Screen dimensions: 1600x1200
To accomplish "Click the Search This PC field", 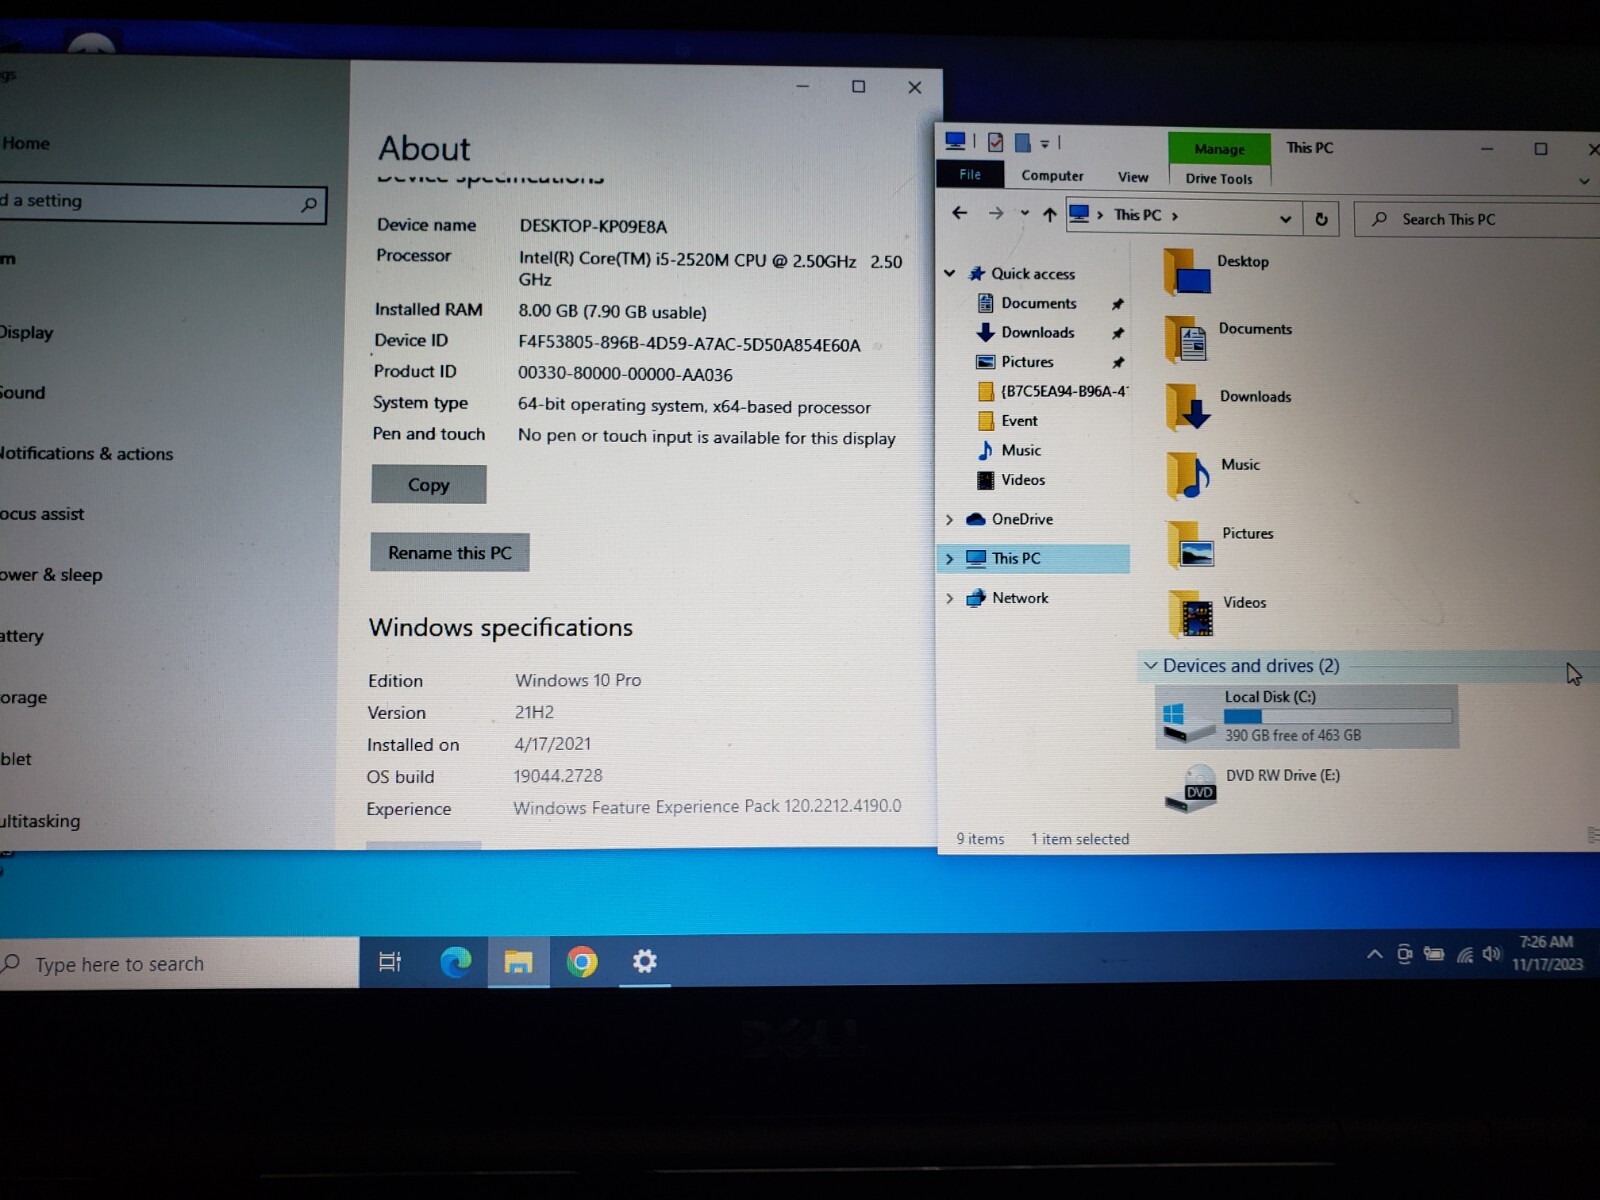I will pos(1478,219).
